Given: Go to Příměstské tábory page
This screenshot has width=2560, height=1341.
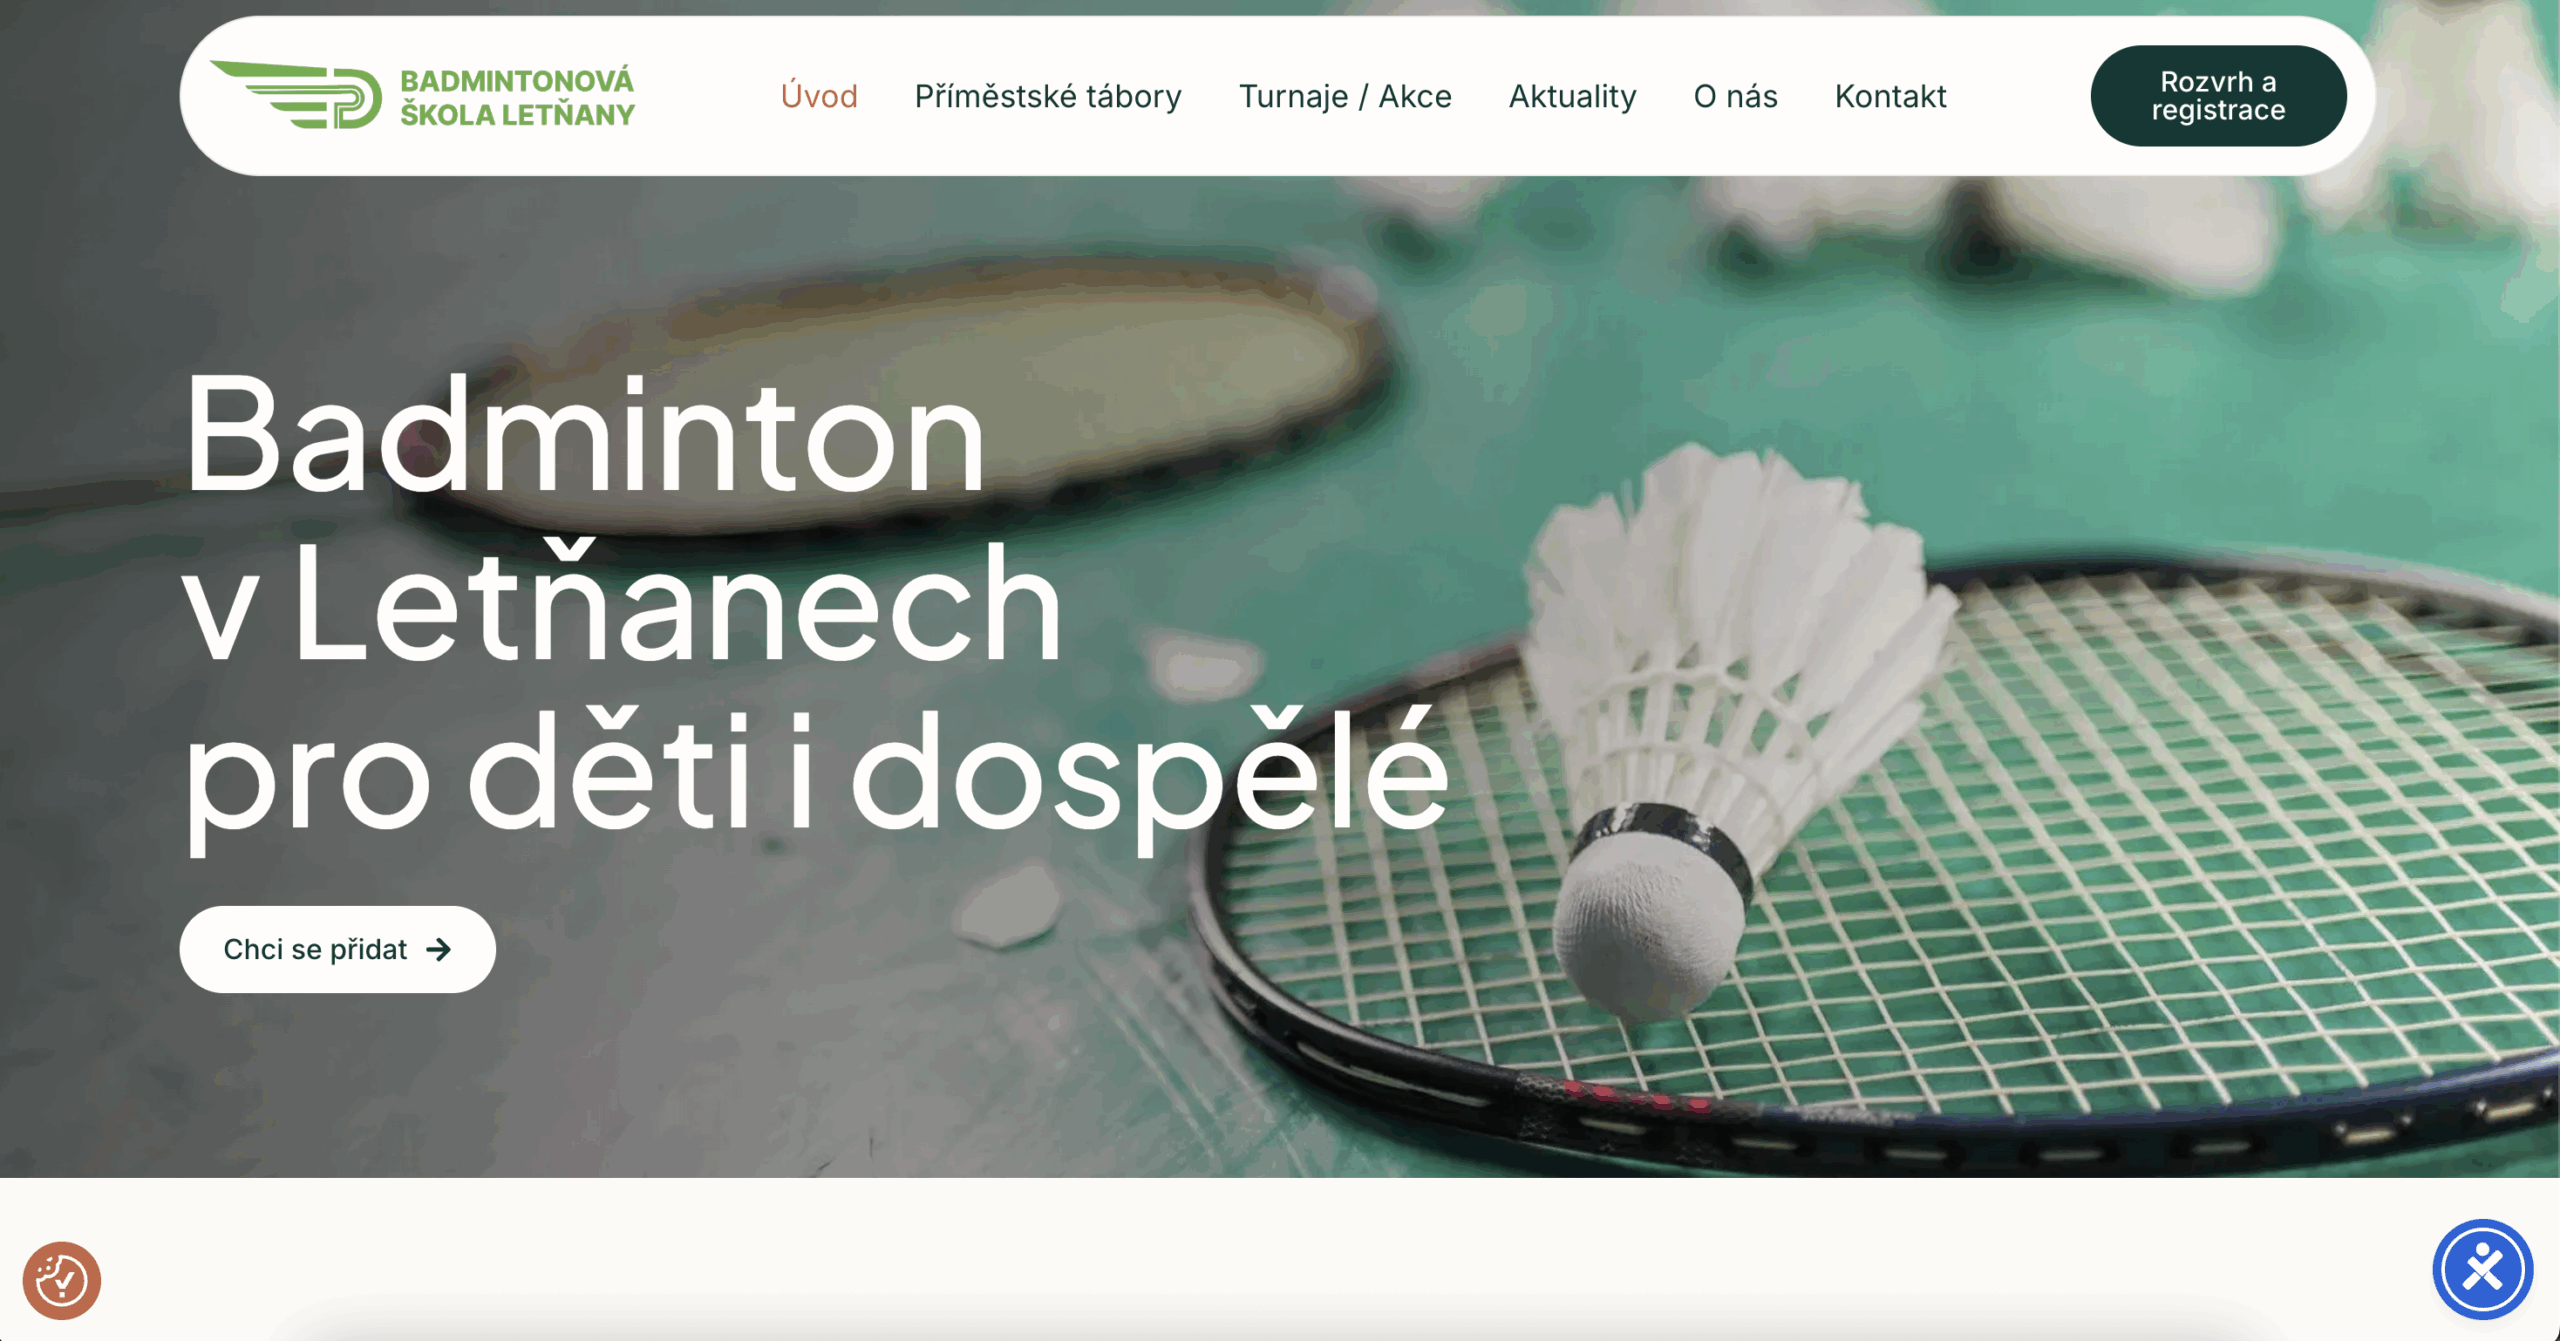Looking at the screenshot, I should (x=1048, y=96).
